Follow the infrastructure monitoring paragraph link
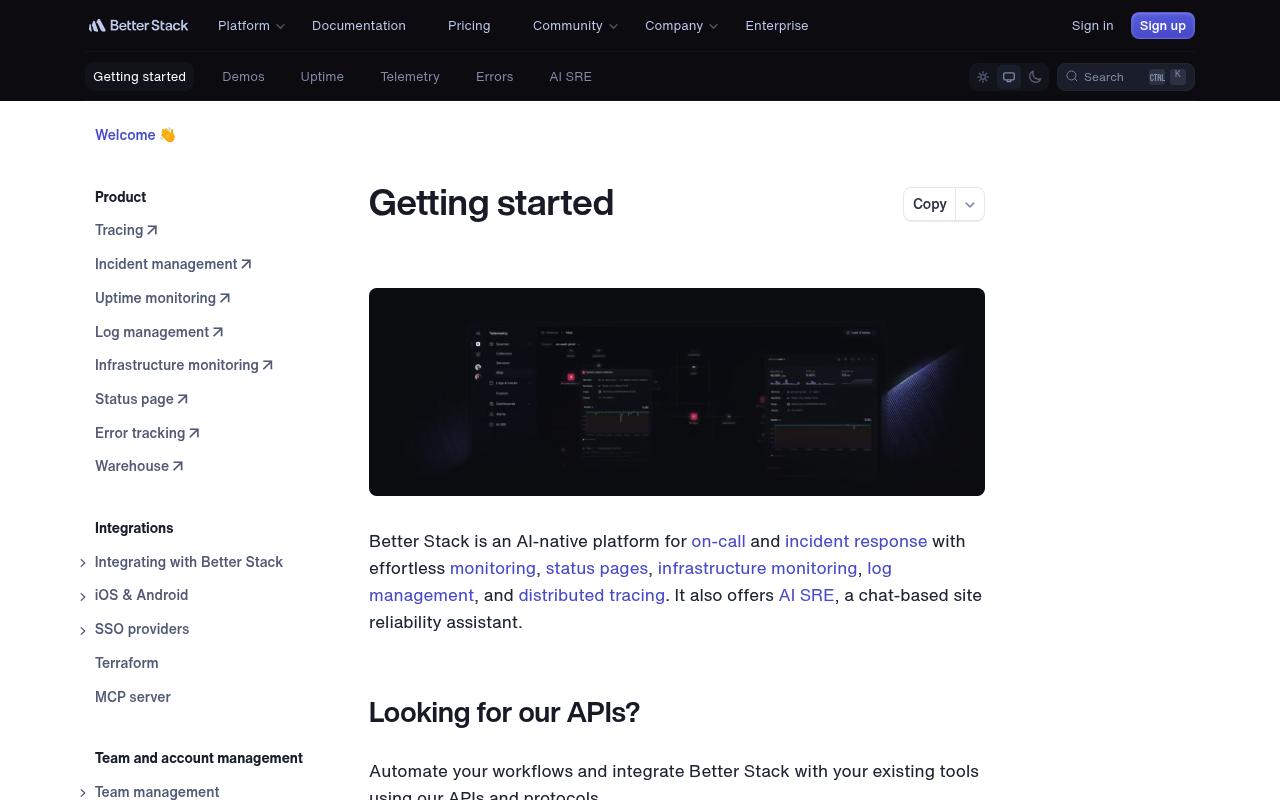 pos(758,568)
